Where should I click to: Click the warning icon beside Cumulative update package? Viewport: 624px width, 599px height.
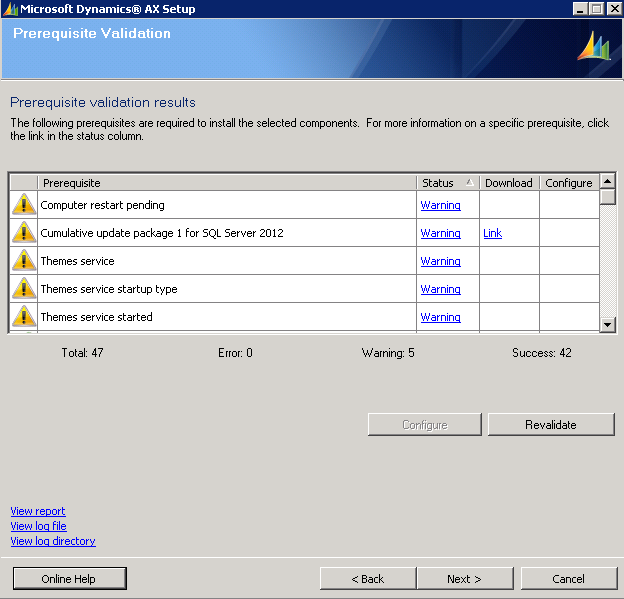[x=24, y=232]
